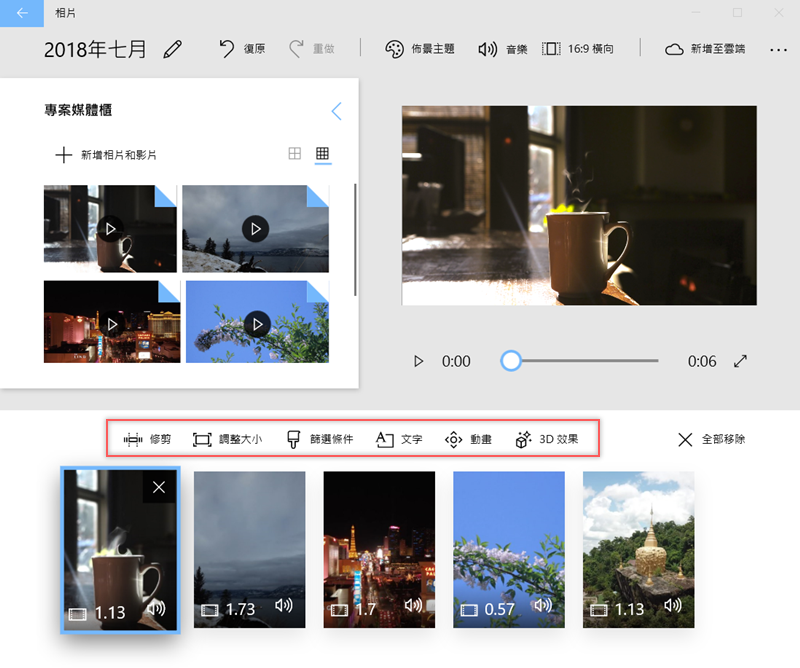This screenshot has height=668, width=800.
Task: Add media via 新增相片和影片
Action: point(106,155)
